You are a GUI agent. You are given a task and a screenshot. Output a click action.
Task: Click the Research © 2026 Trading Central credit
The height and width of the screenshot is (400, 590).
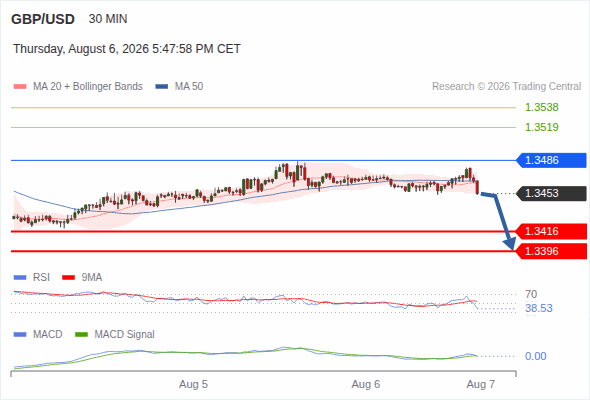(x=506, y=87)
